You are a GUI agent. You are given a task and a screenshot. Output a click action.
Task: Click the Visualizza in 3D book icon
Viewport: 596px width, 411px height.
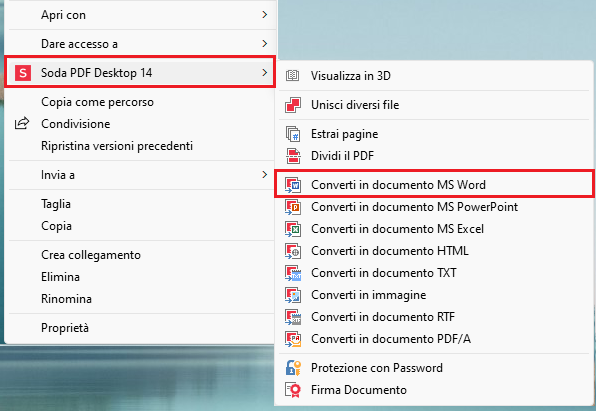click(292, 76)
